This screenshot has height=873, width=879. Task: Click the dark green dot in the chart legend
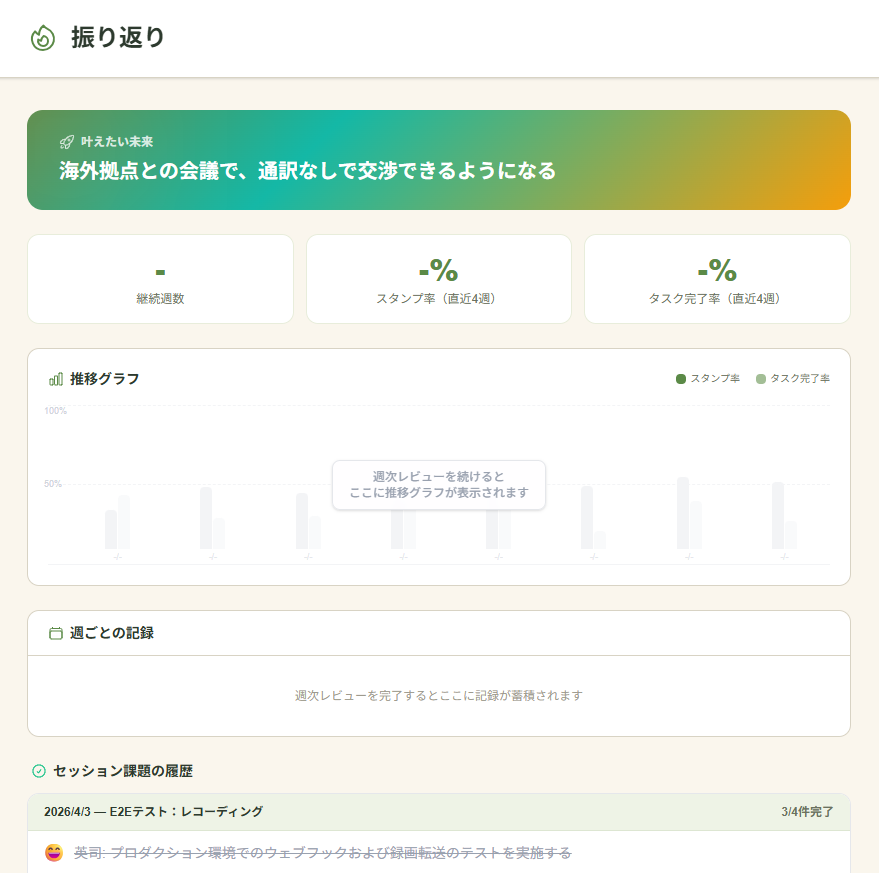(x=681, y=379)
